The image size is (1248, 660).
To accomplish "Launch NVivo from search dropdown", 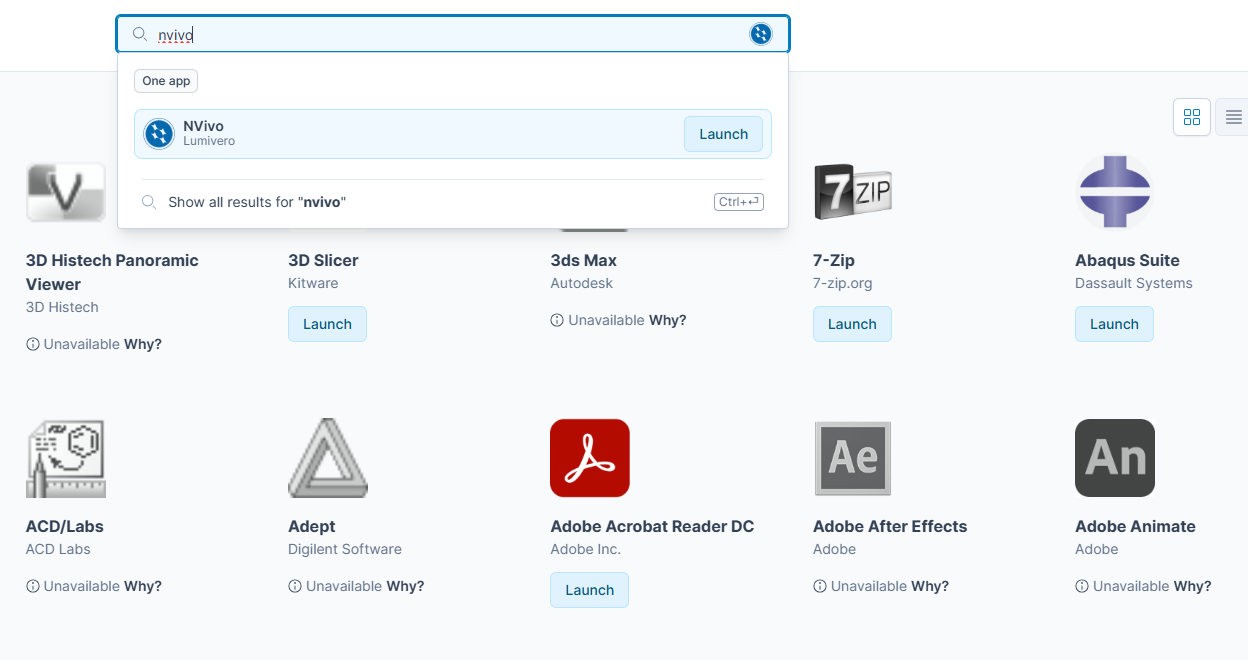I will tap(723, 134).
